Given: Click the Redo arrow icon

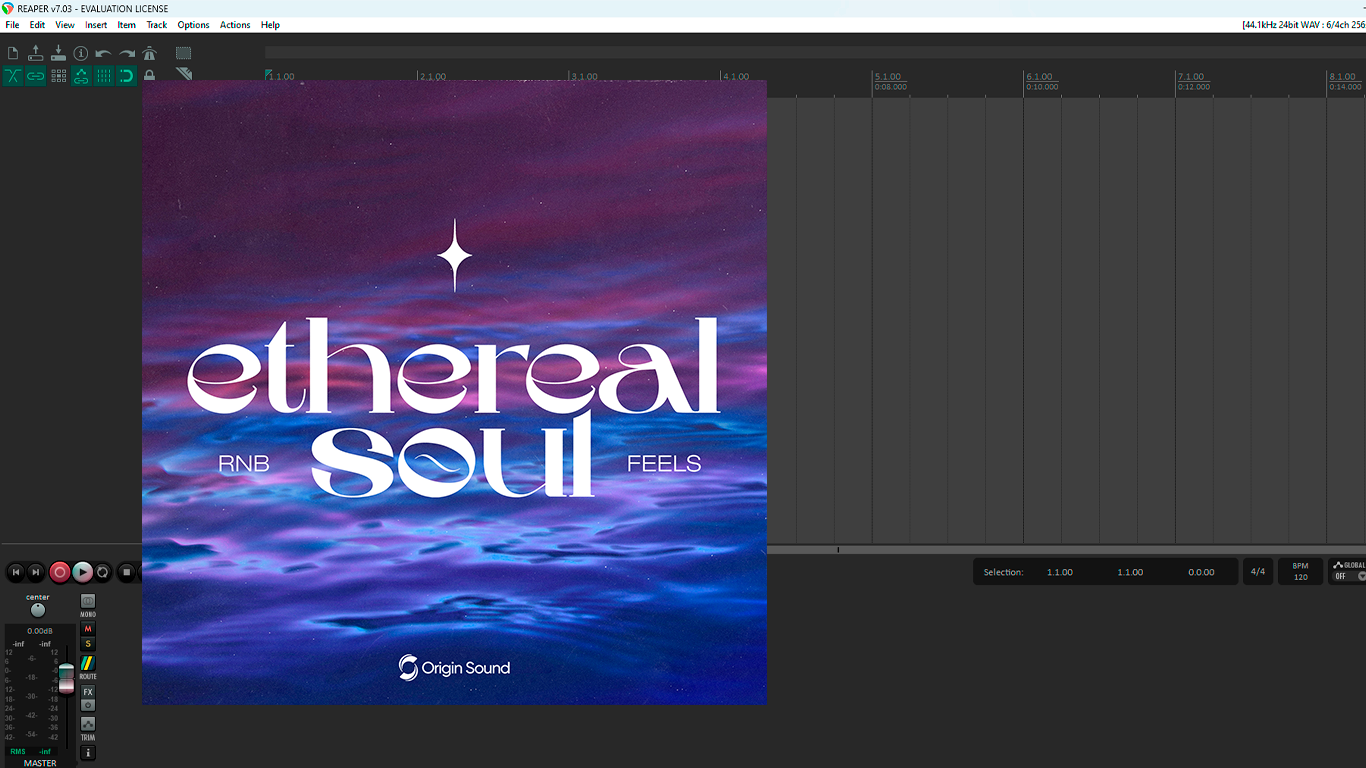Looking at the screenshot, I should 127,53.
